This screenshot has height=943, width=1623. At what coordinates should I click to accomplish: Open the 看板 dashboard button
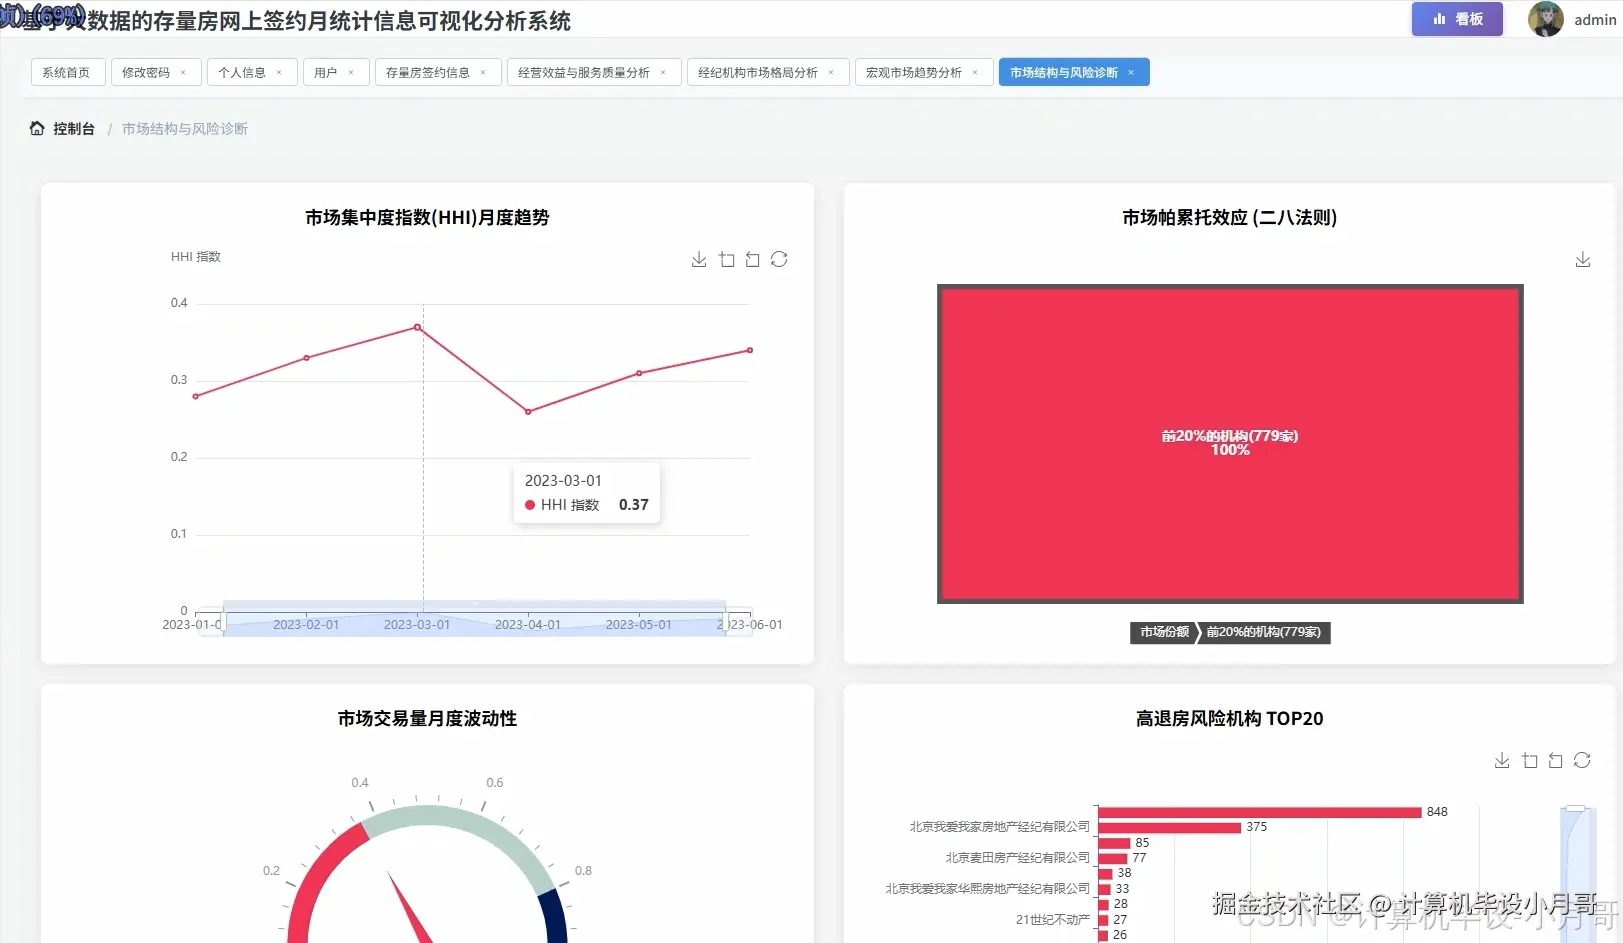(1457, 19)
